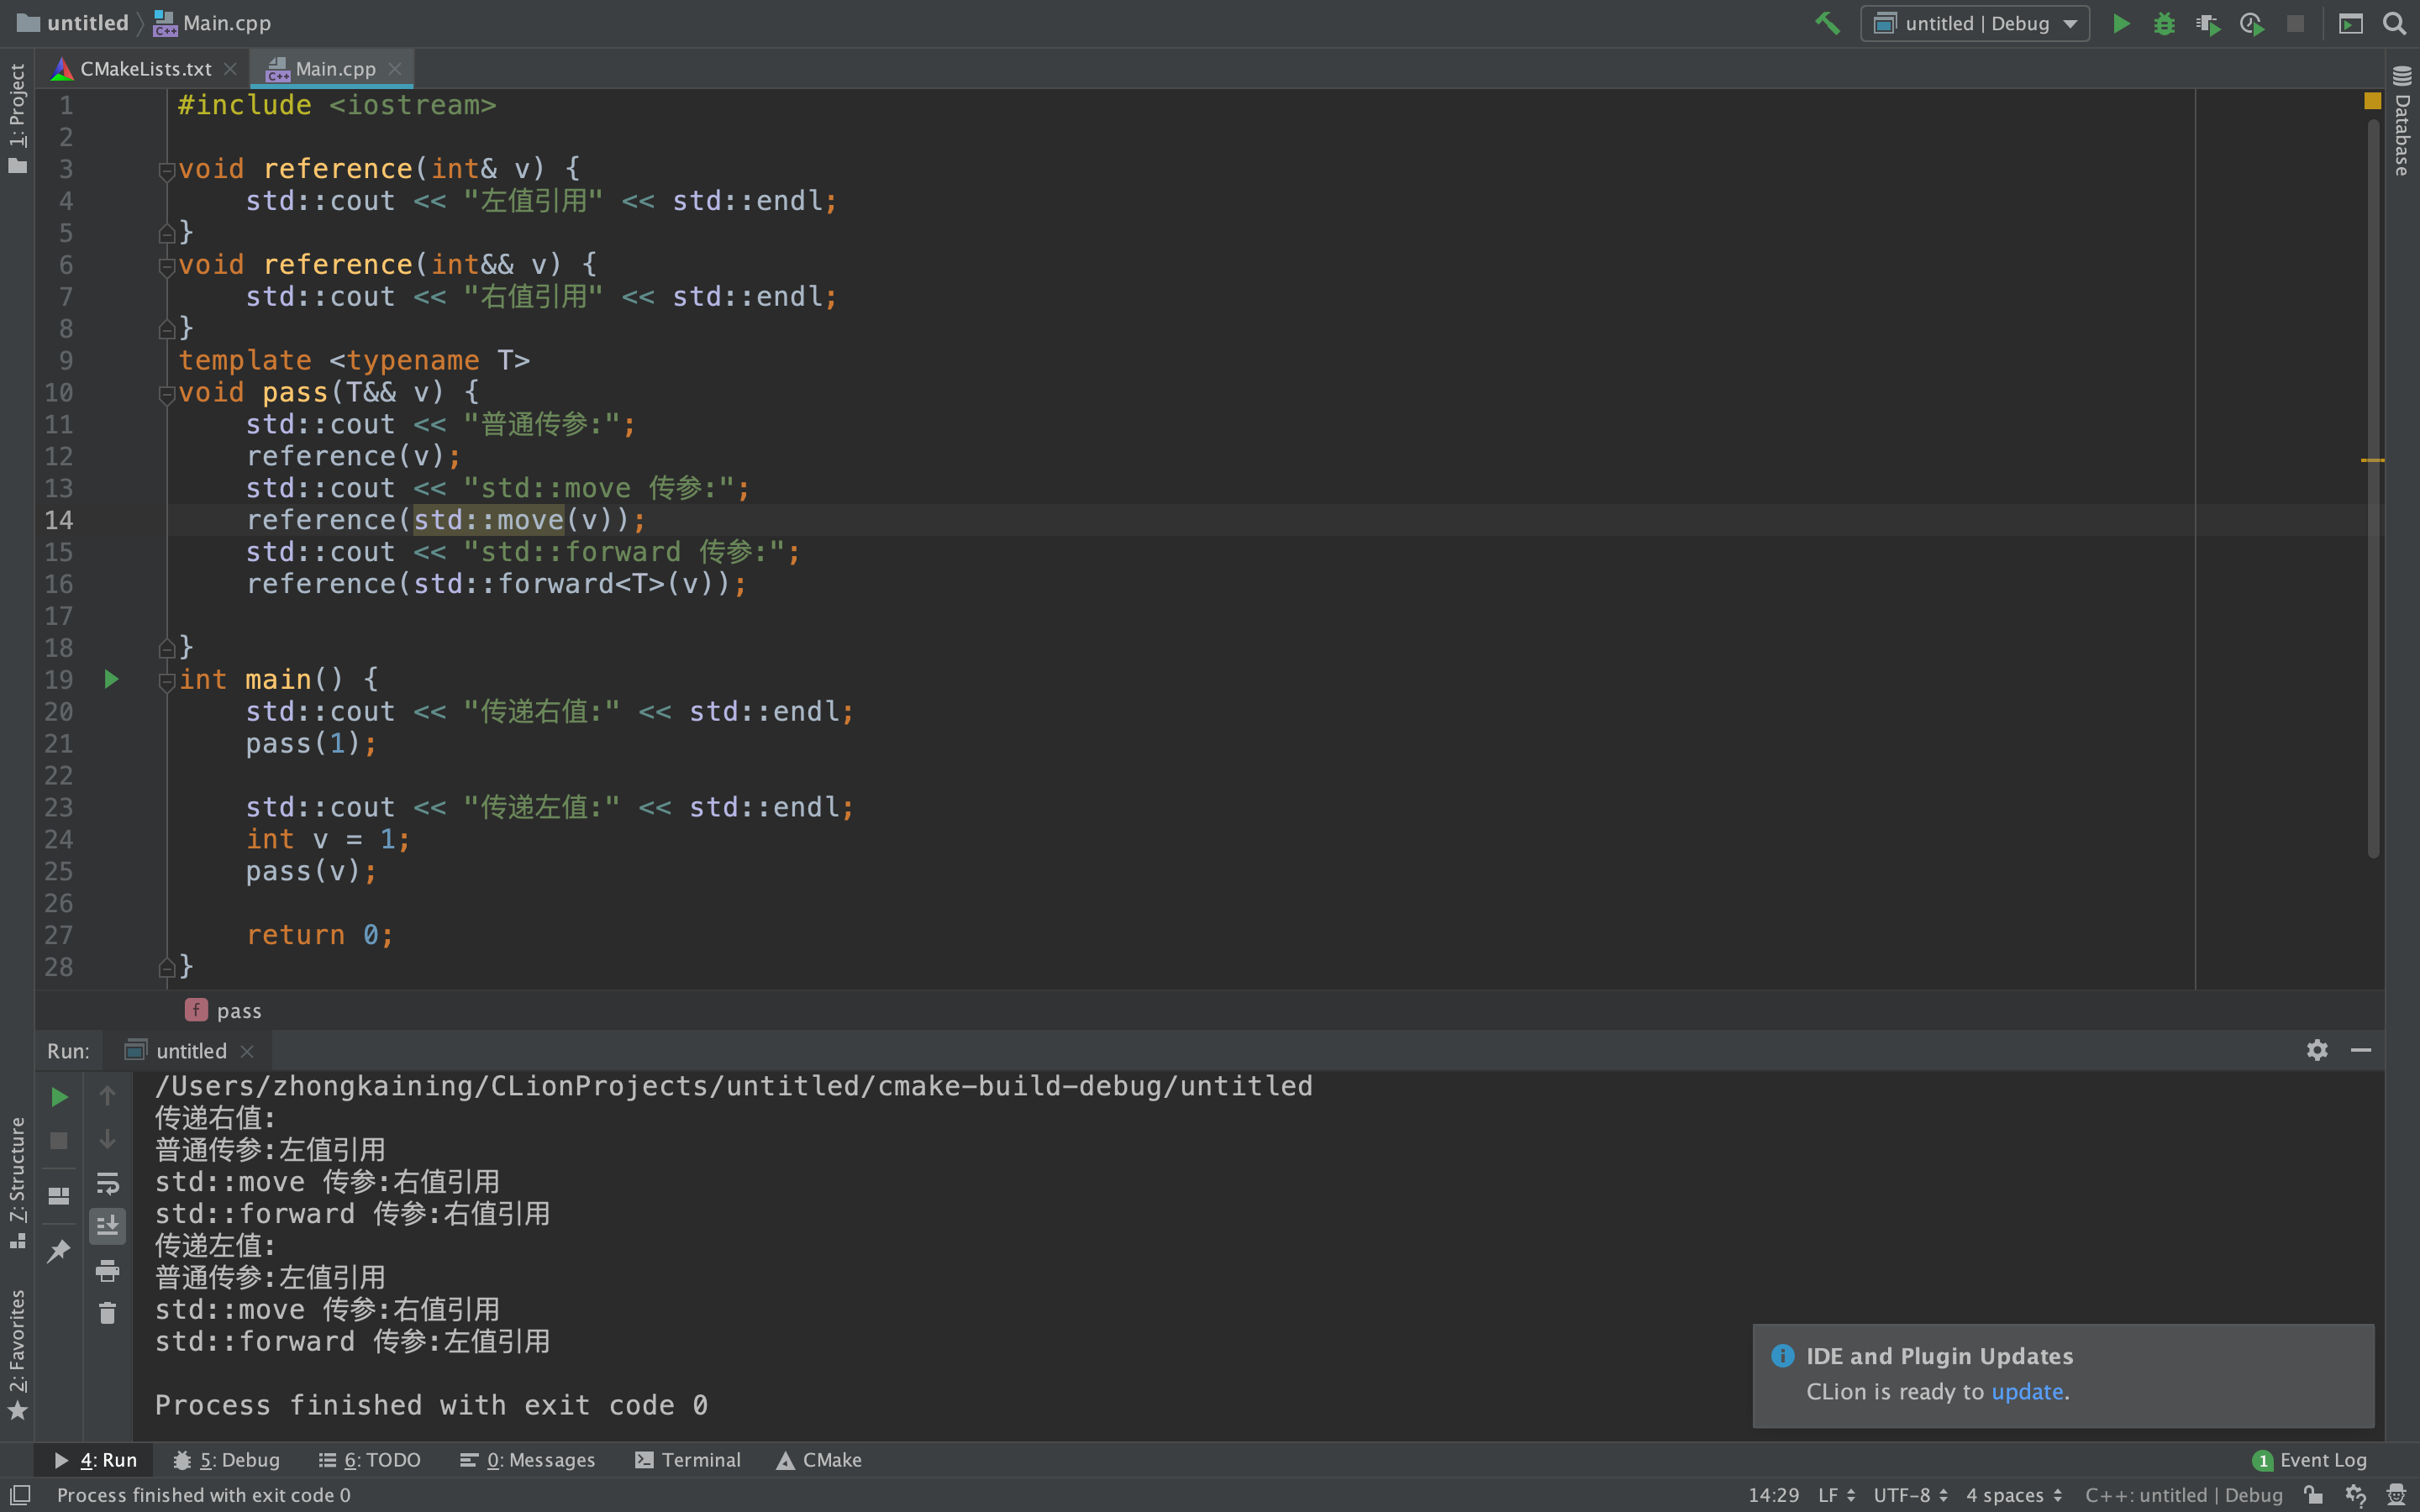Open the 5: Debug tool tab

point(226,1460)
